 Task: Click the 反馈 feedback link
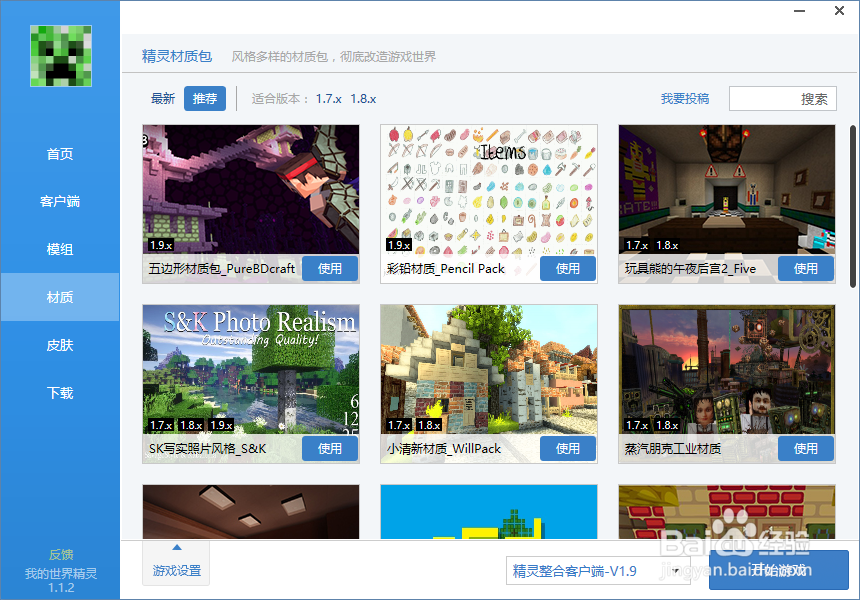tap(61, 554)
